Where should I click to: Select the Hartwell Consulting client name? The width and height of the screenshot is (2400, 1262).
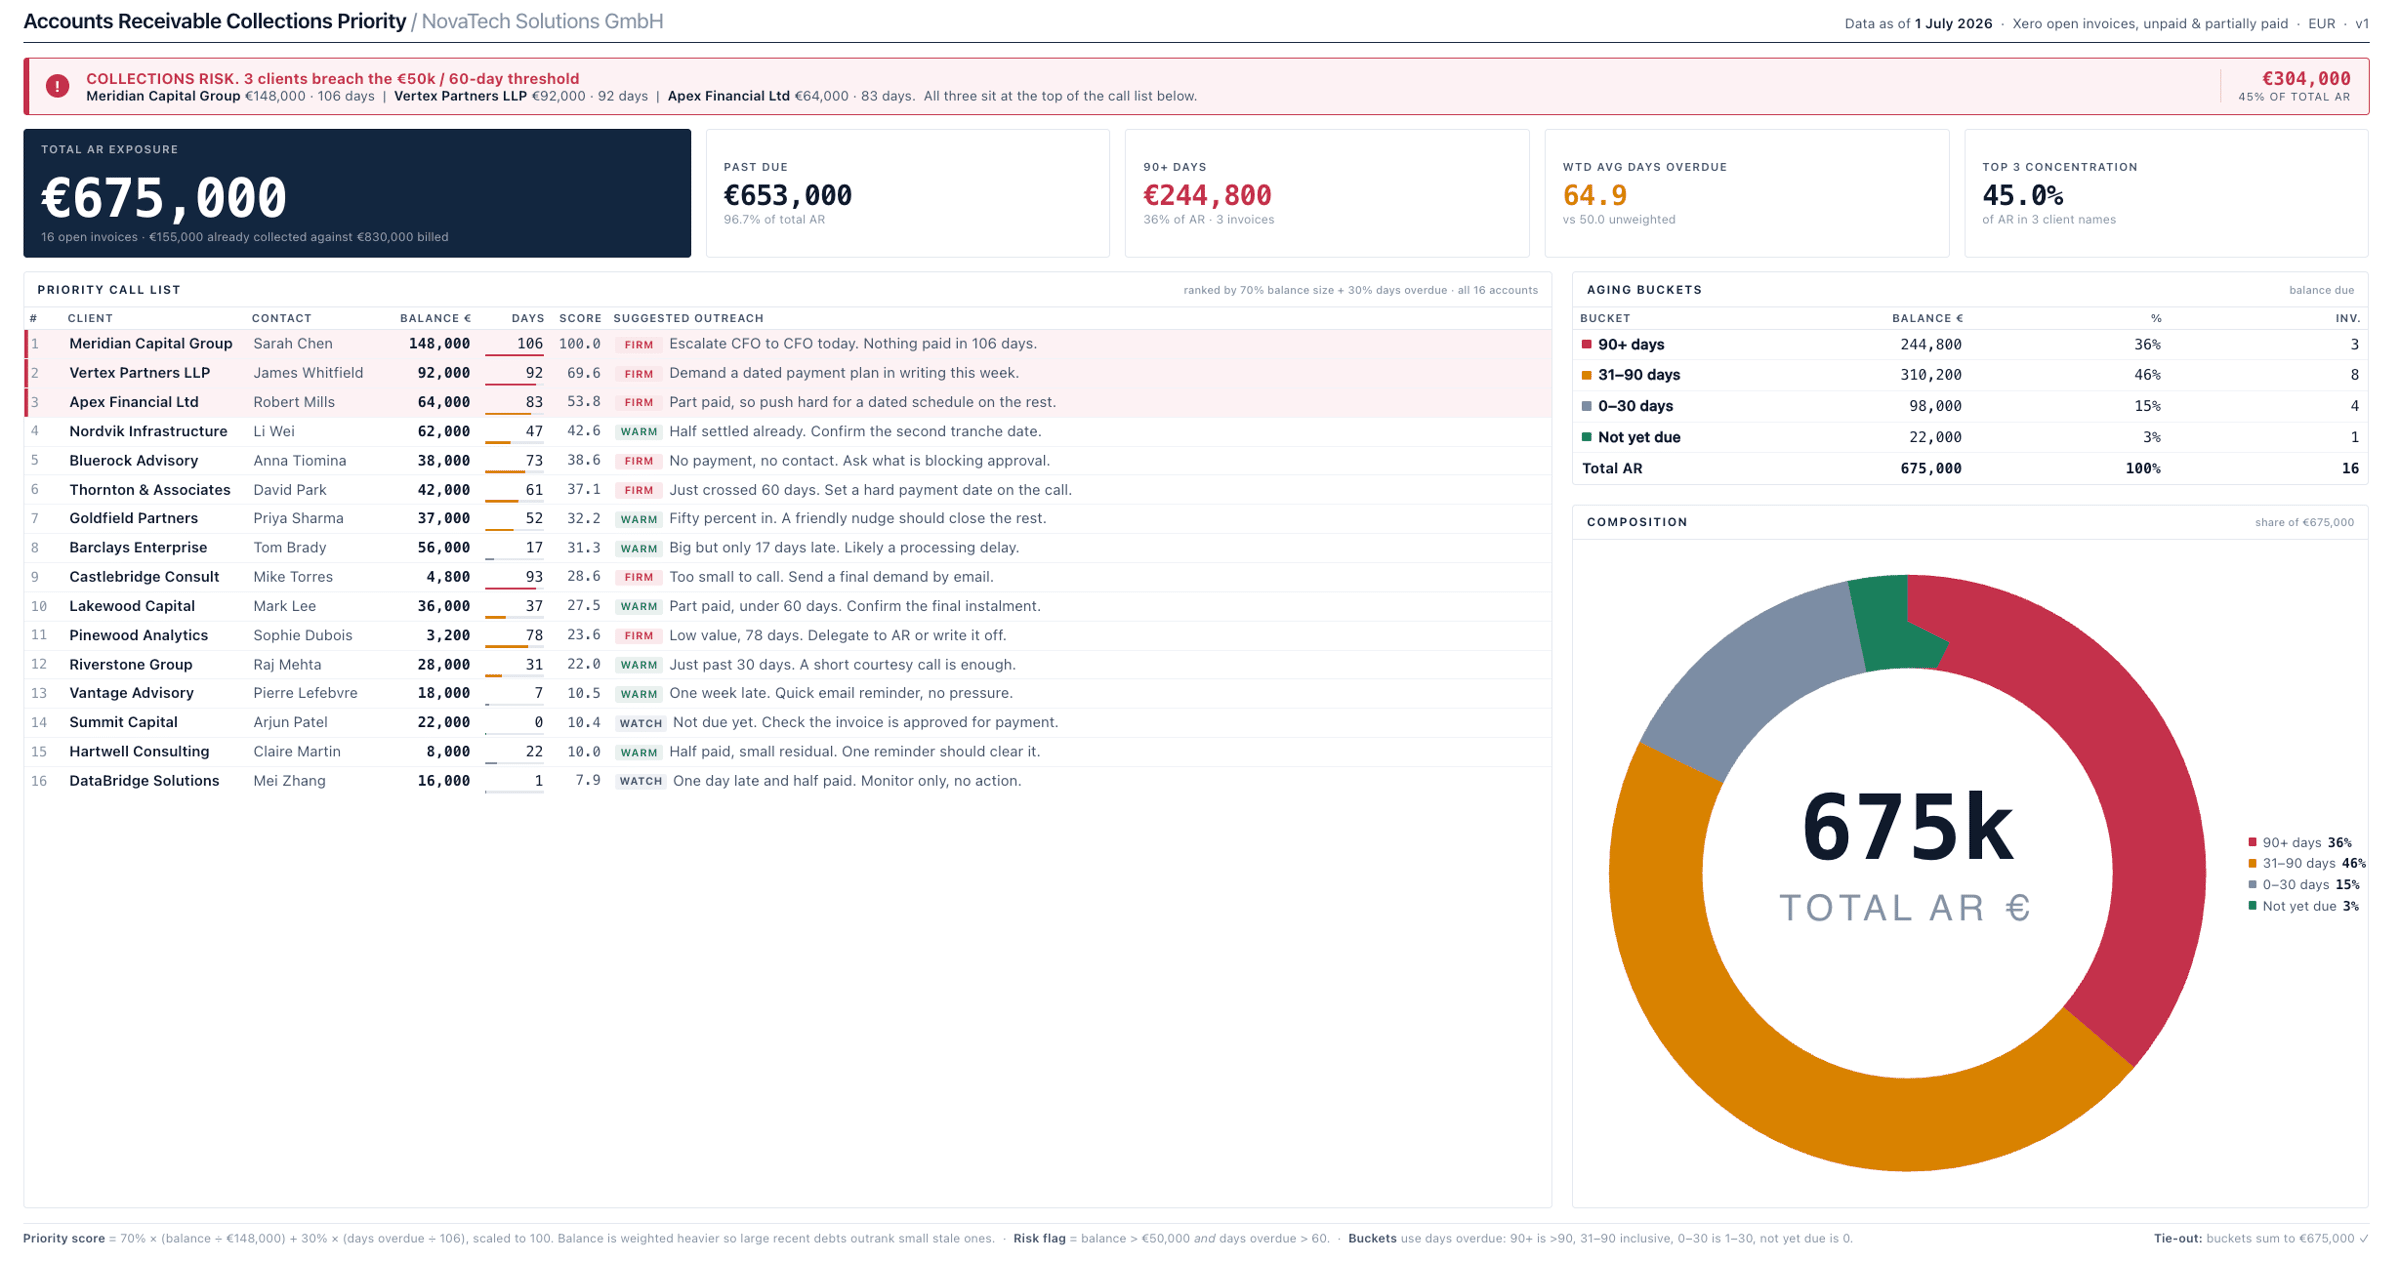[x=139, y=751]
